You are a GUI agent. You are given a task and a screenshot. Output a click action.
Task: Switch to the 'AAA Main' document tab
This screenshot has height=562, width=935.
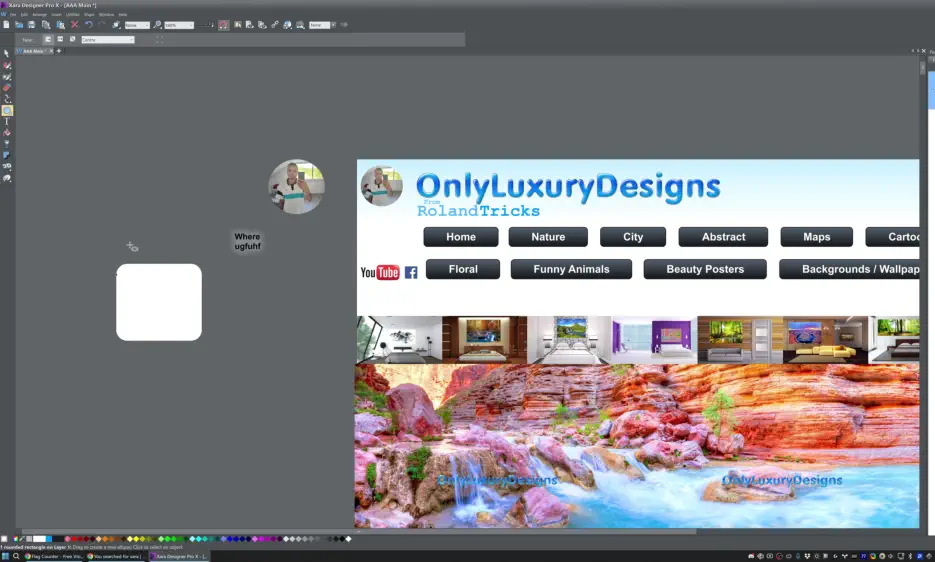34,51
